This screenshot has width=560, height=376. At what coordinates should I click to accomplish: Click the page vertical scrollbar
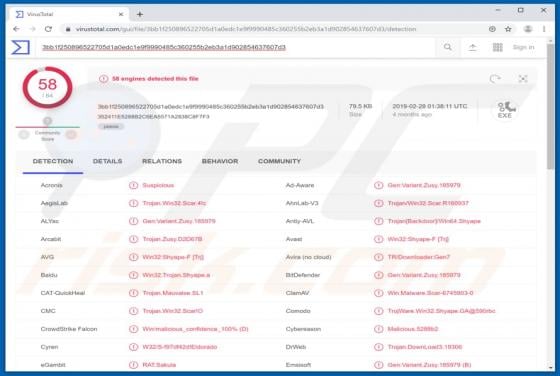click(551, 207)
